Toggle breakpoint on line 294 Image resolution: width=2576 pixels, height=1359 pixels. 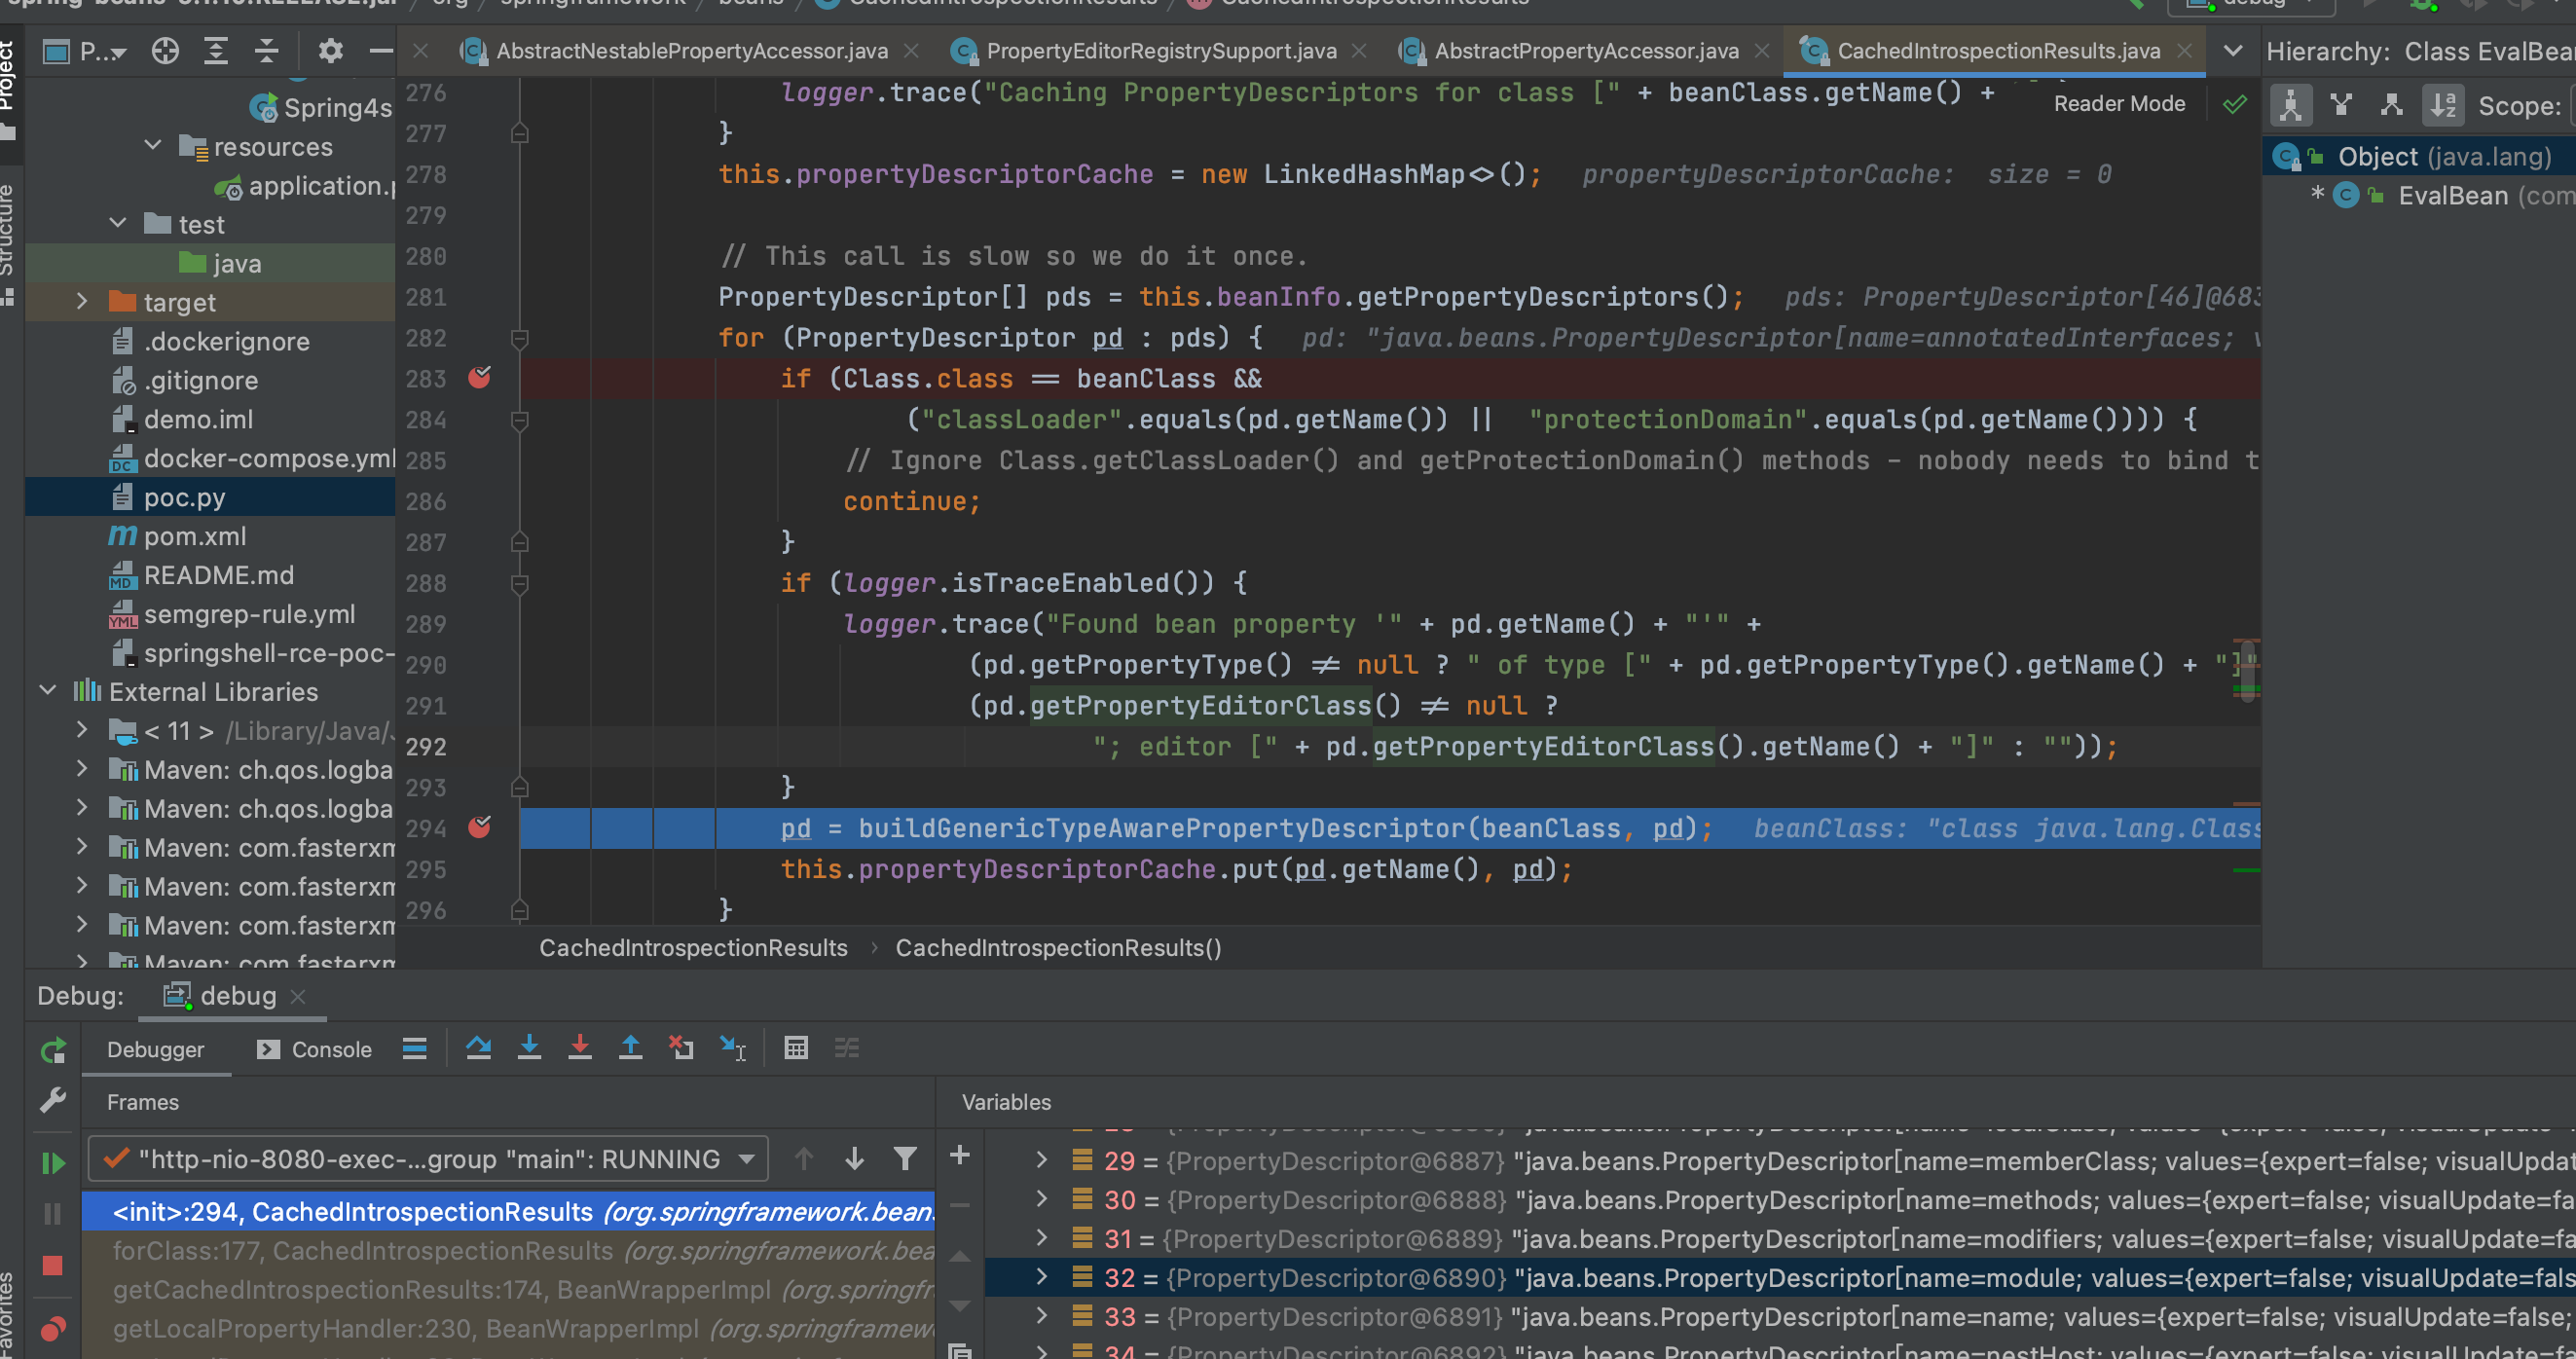[480, 827]
